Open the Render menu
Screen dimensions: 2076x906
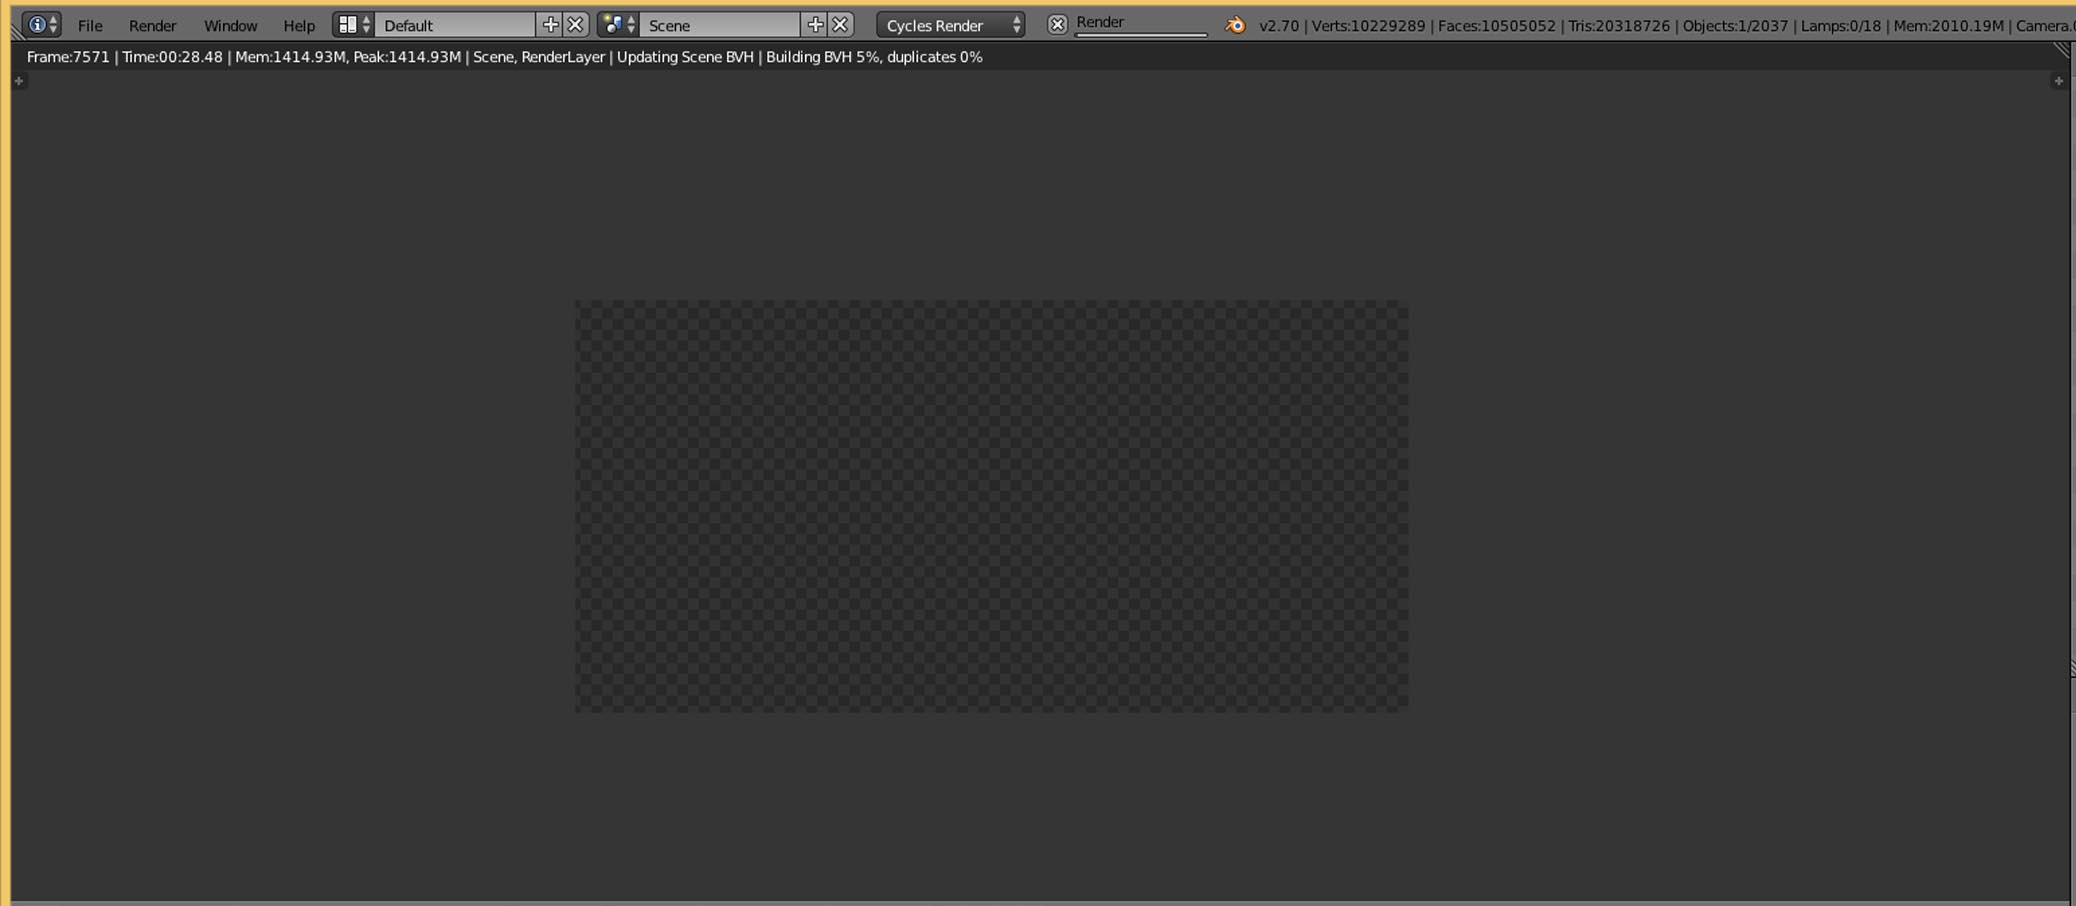[152, 25]
